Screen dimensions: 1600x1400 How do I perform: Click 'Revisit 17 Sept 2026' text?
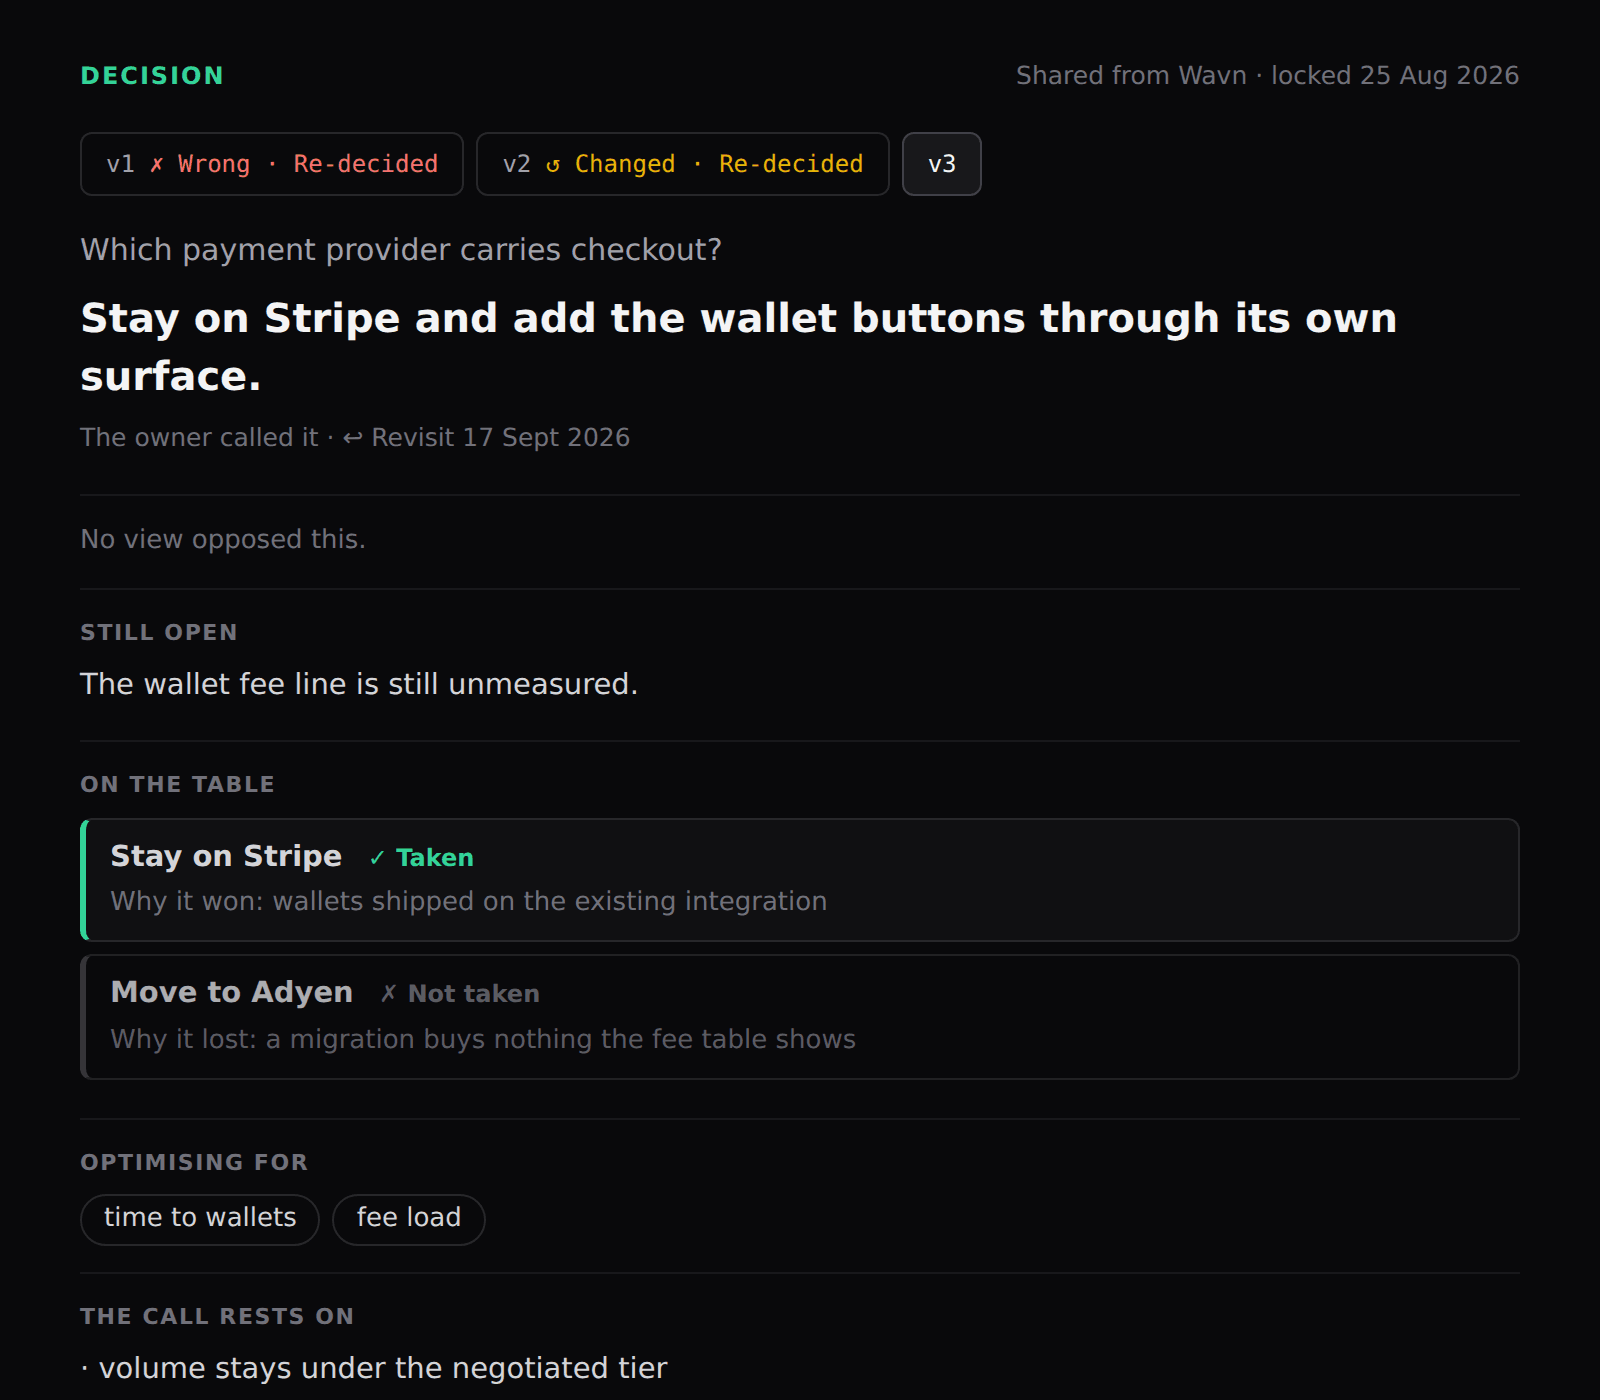501,438
